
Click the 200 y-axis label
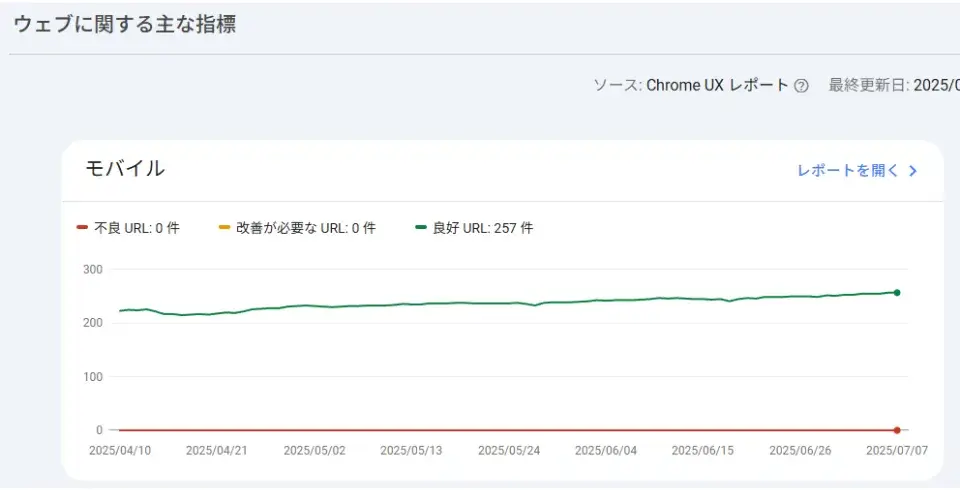(x=93, y=323)
